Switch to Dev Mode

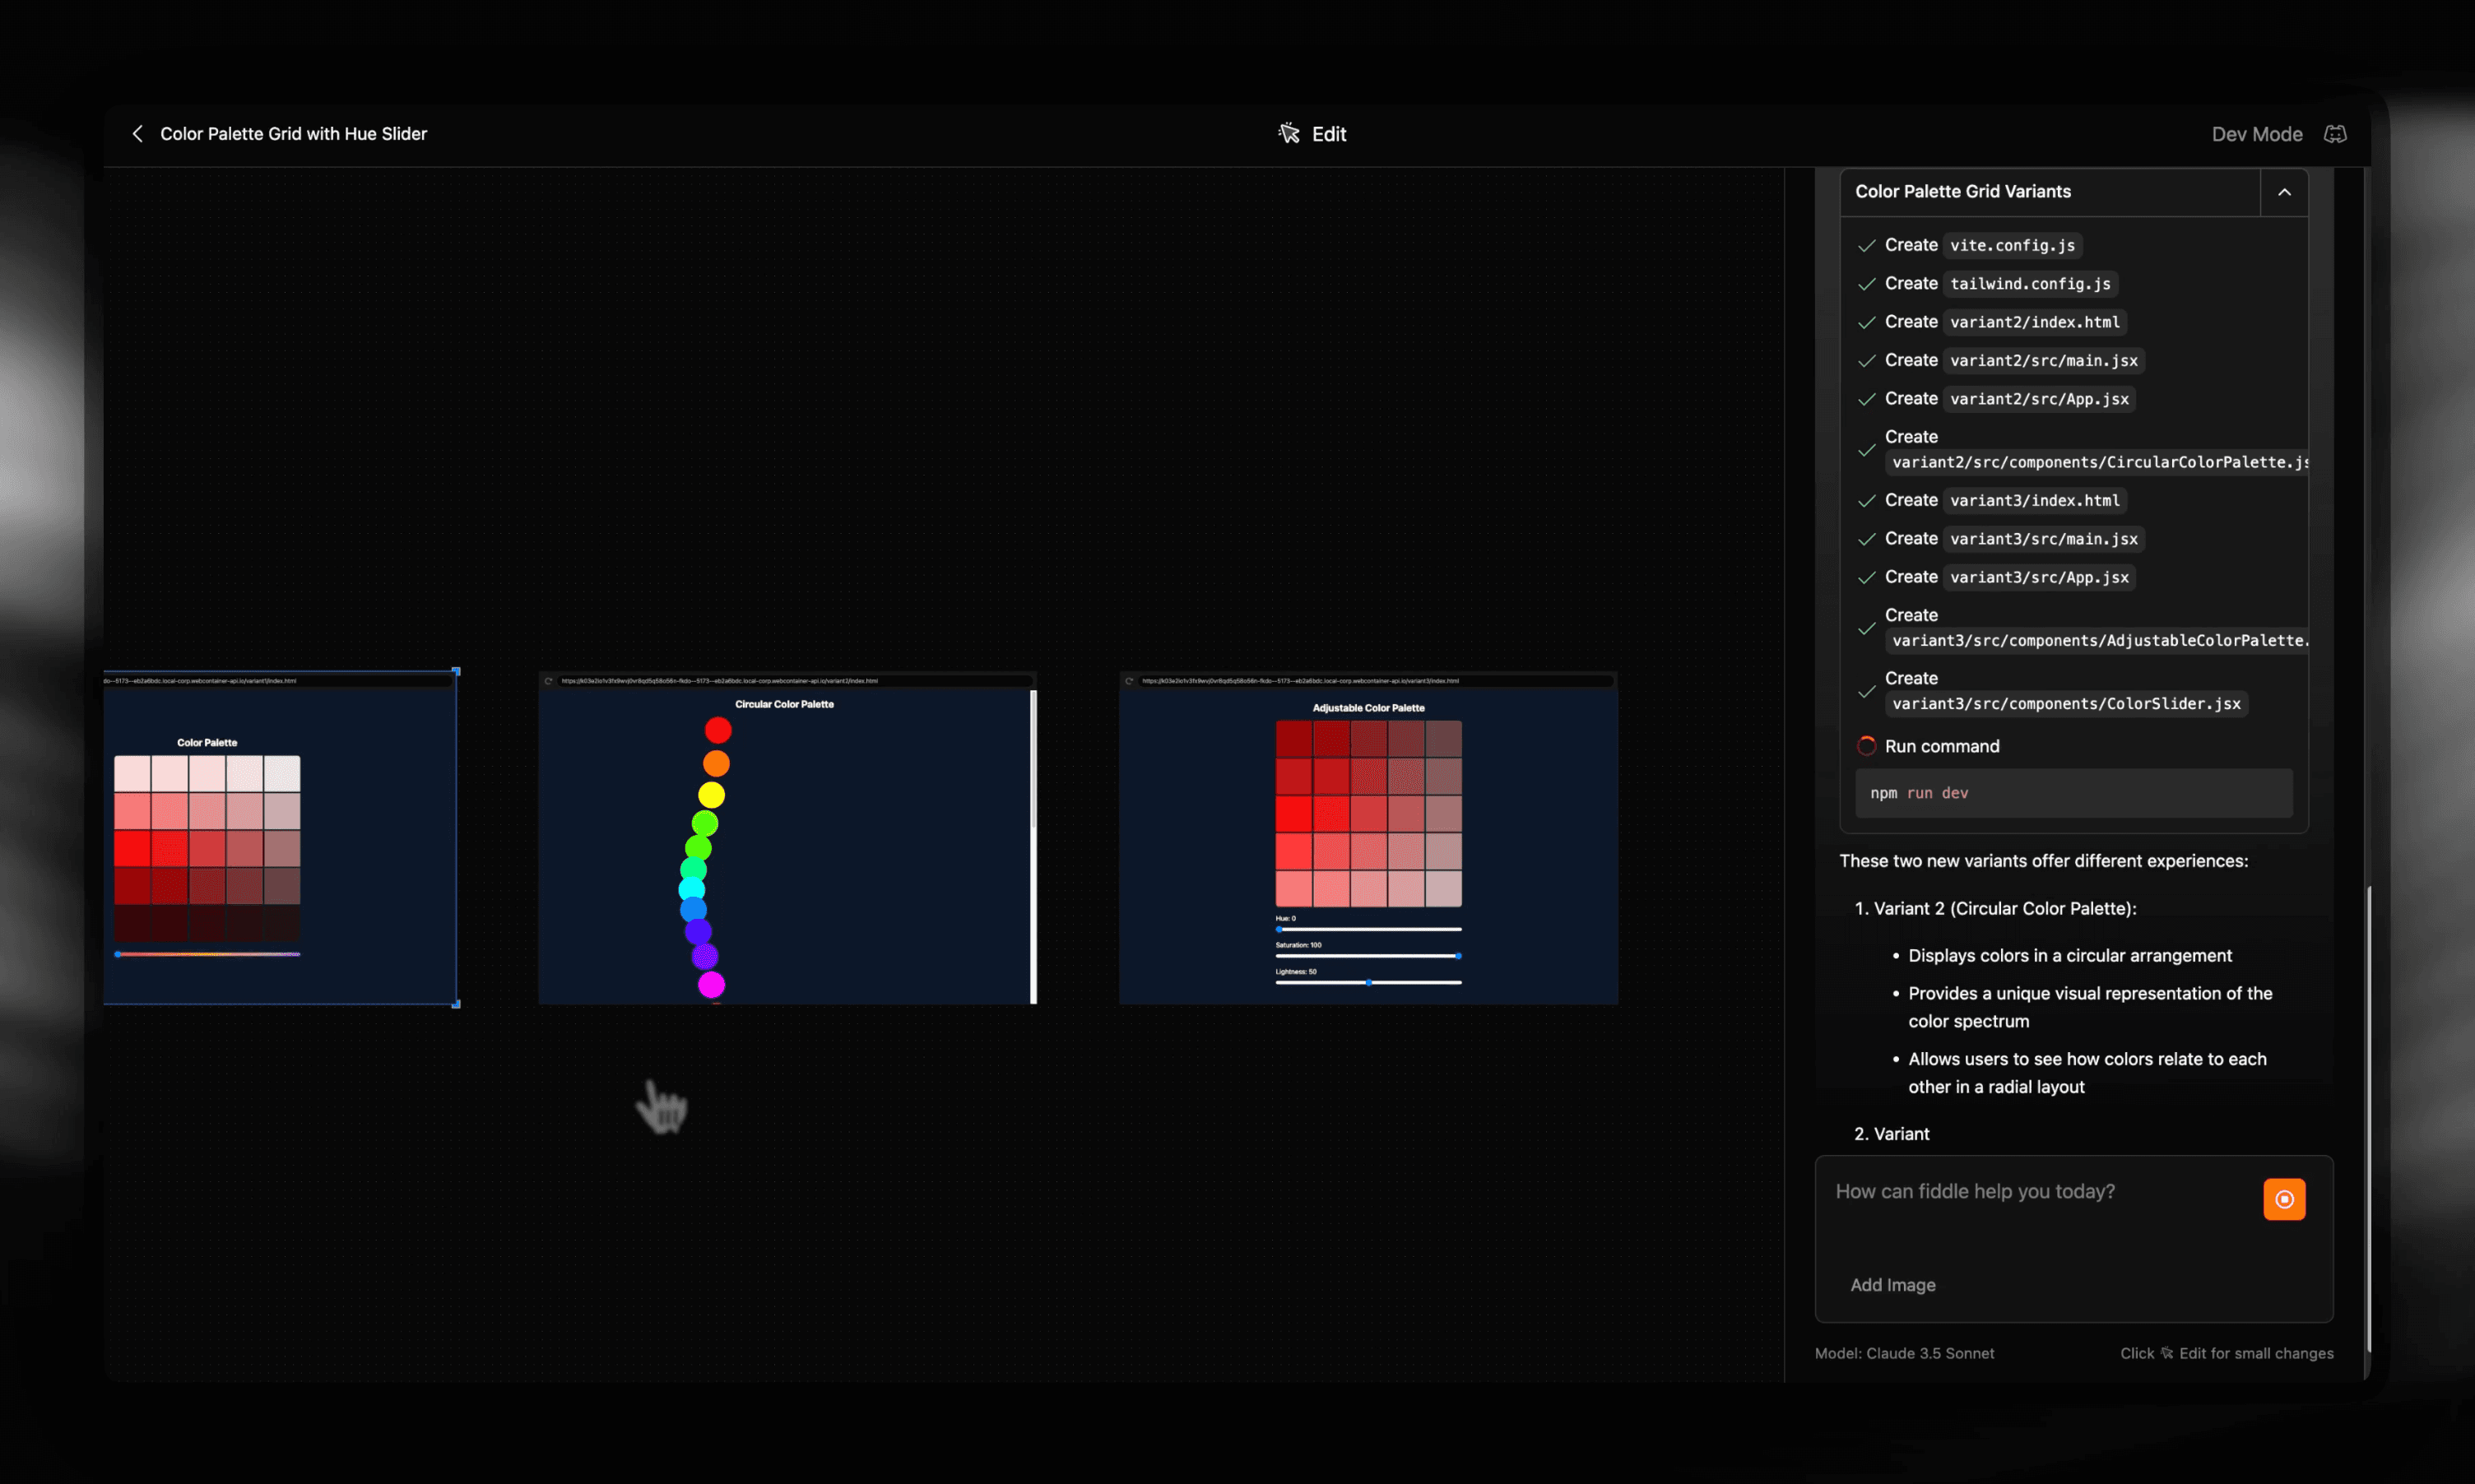(2257, 134)
